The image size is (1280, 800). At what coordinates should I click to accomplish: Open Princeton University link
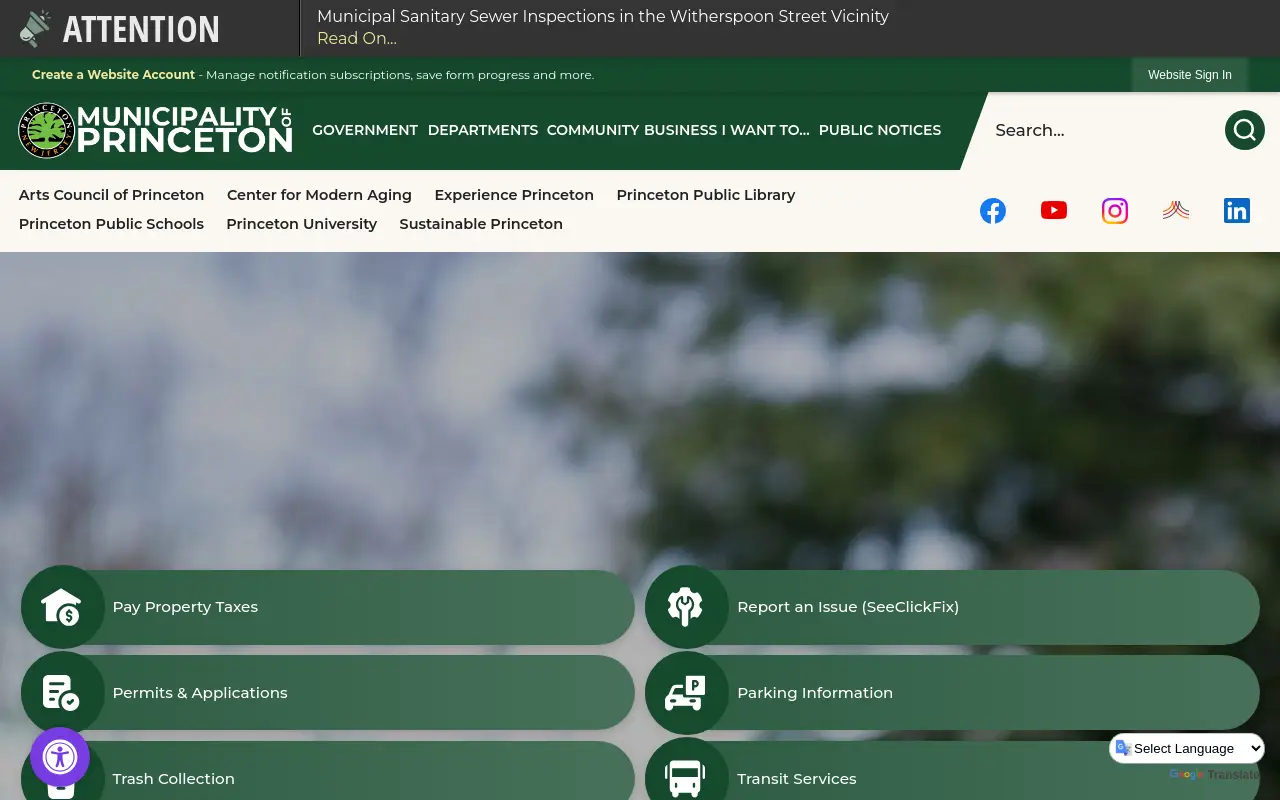click(301, 224)
